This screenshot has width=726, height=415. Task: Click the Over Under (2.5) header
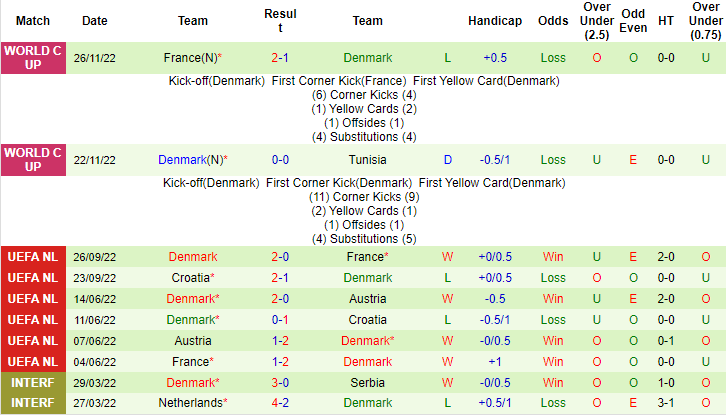597,21
